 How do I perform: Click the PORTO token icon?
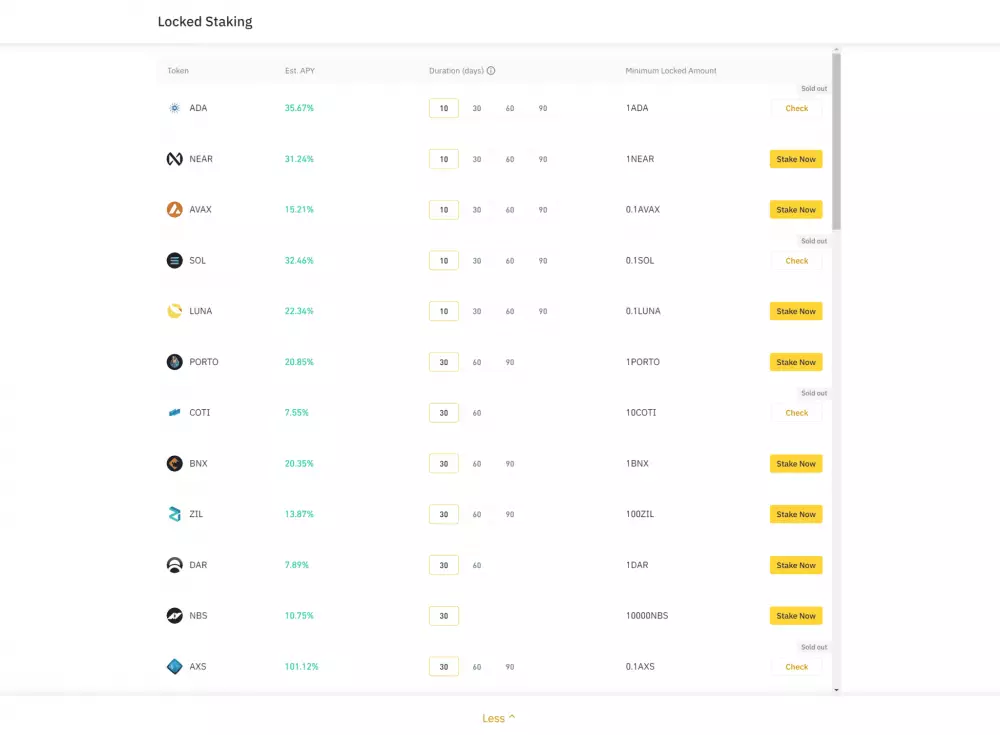click(x=172, y=361)
